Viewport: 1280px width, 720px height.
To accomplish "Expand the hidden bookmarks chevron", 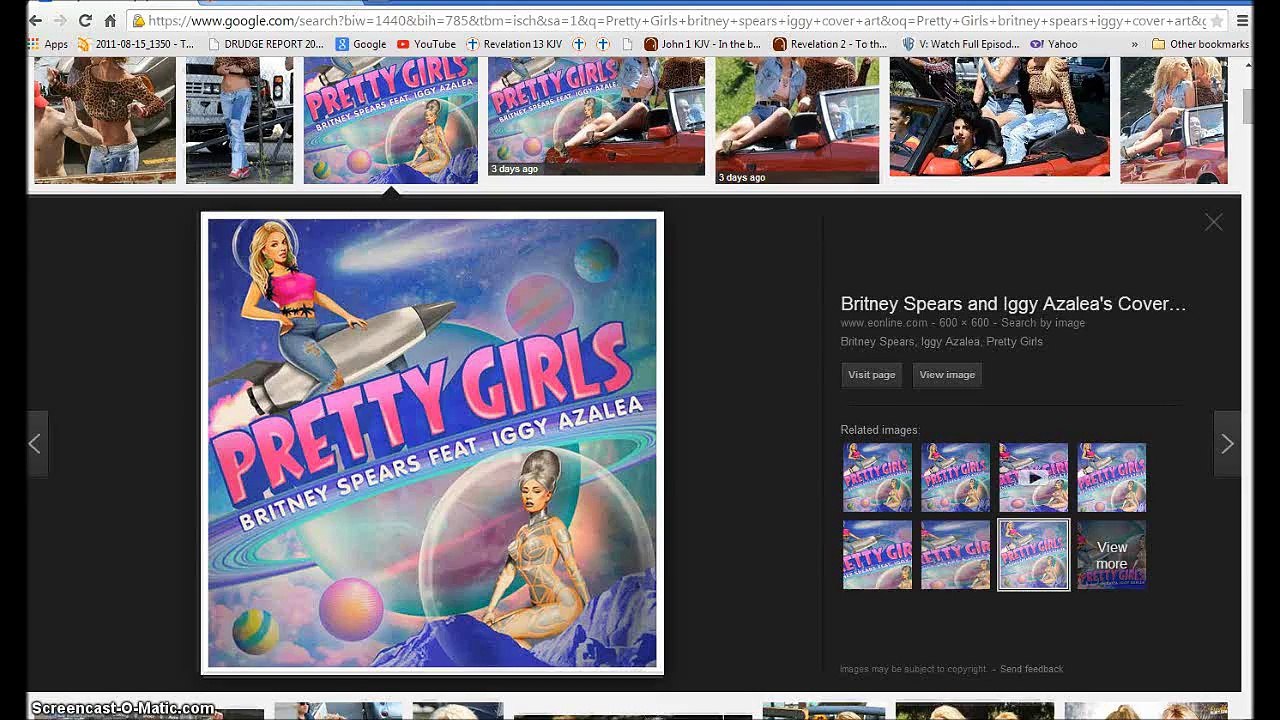I will (1134, 44).
